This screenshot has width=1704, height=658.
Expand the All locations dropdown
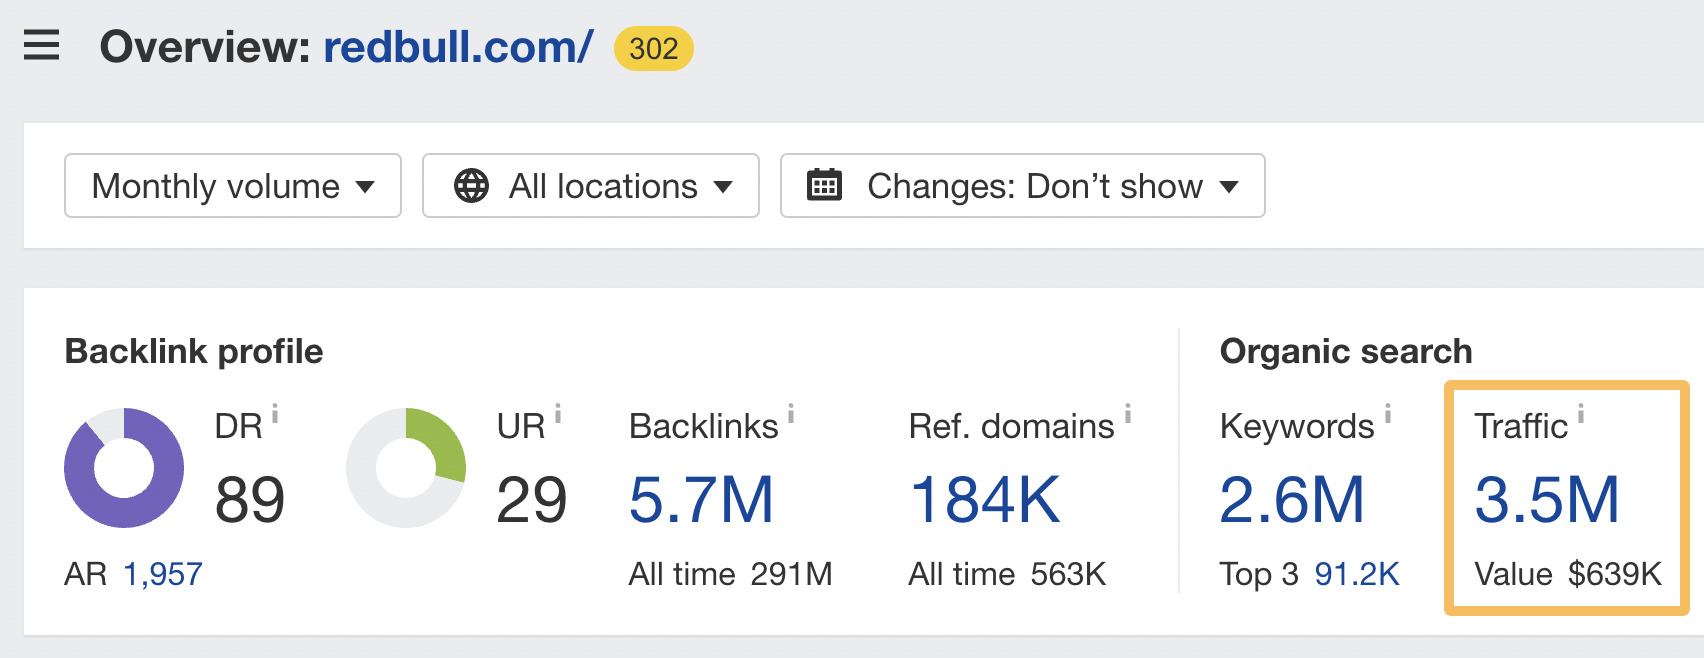pos(591,186)
